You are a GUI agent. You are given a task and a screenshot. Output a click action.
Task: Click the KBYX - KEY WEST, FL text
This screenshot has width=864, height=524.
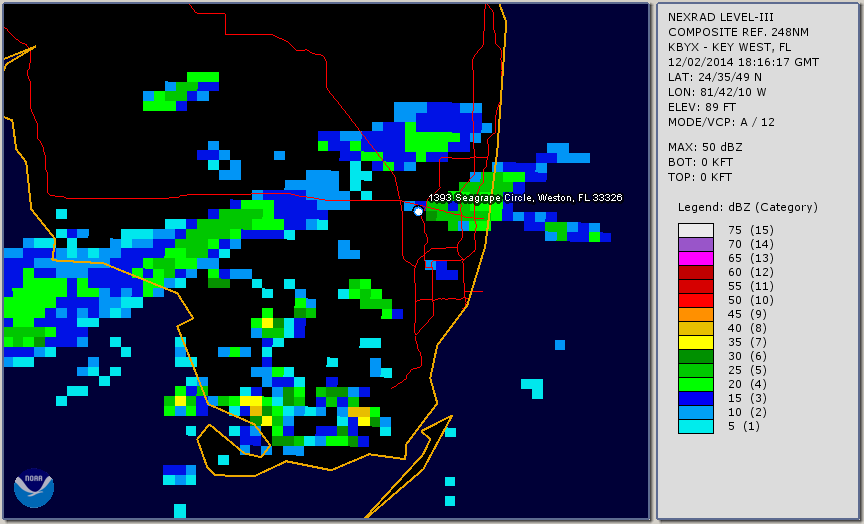point(730,47)
